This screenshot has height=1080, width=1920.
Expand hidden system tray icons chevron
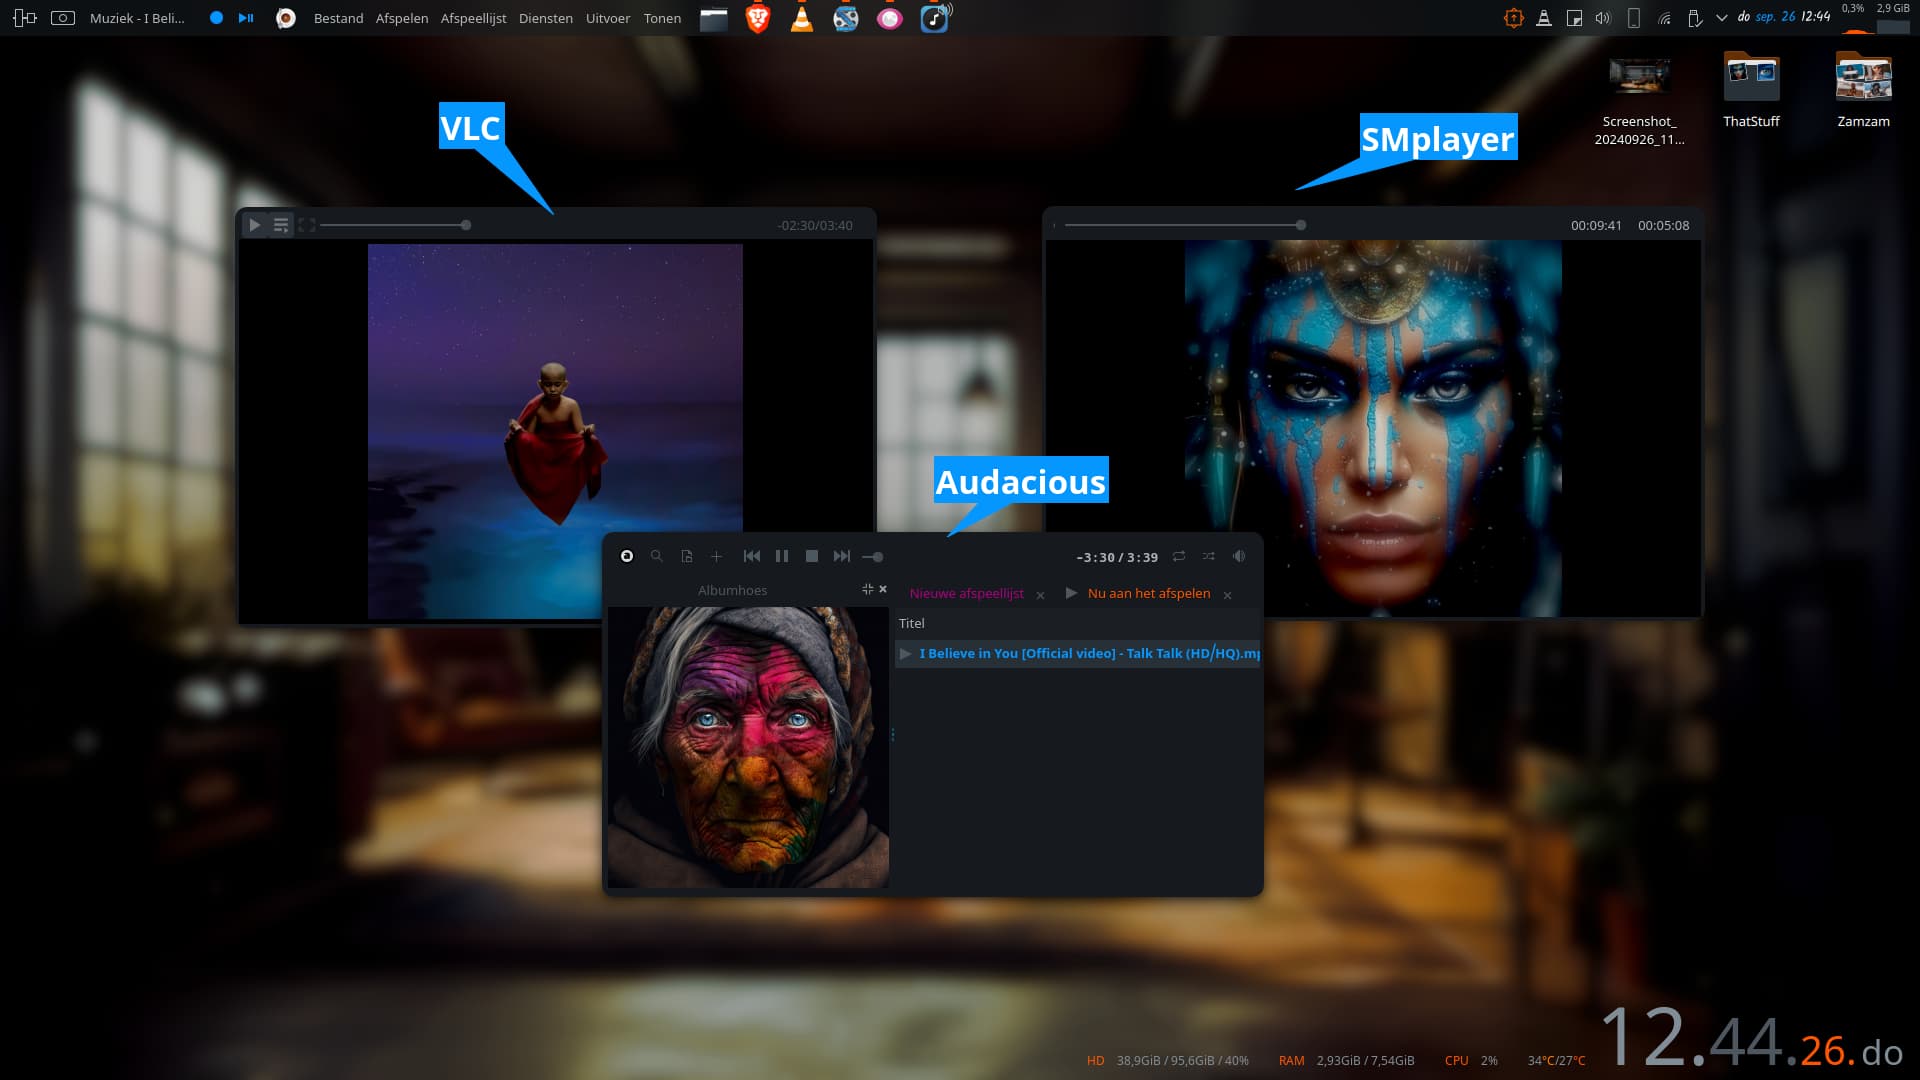click(x=1722, y=18)
